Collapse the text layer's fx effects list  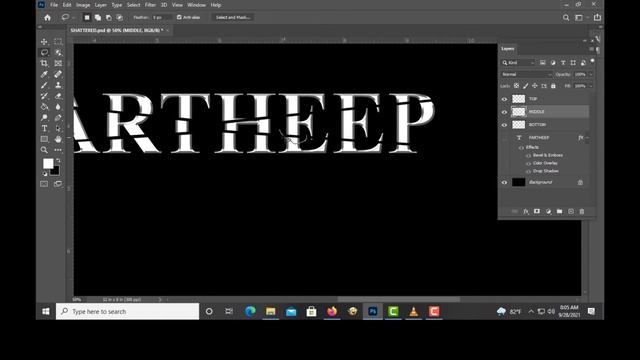(587, 138)
